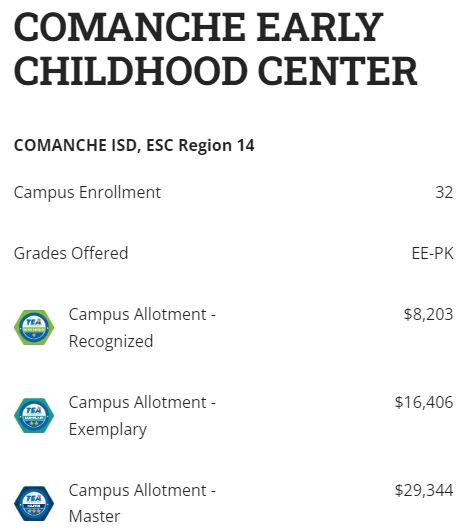This screenshot has width=475, height=529.
Task: Click Campus Allotment - Master label
Action: (142, 503)
